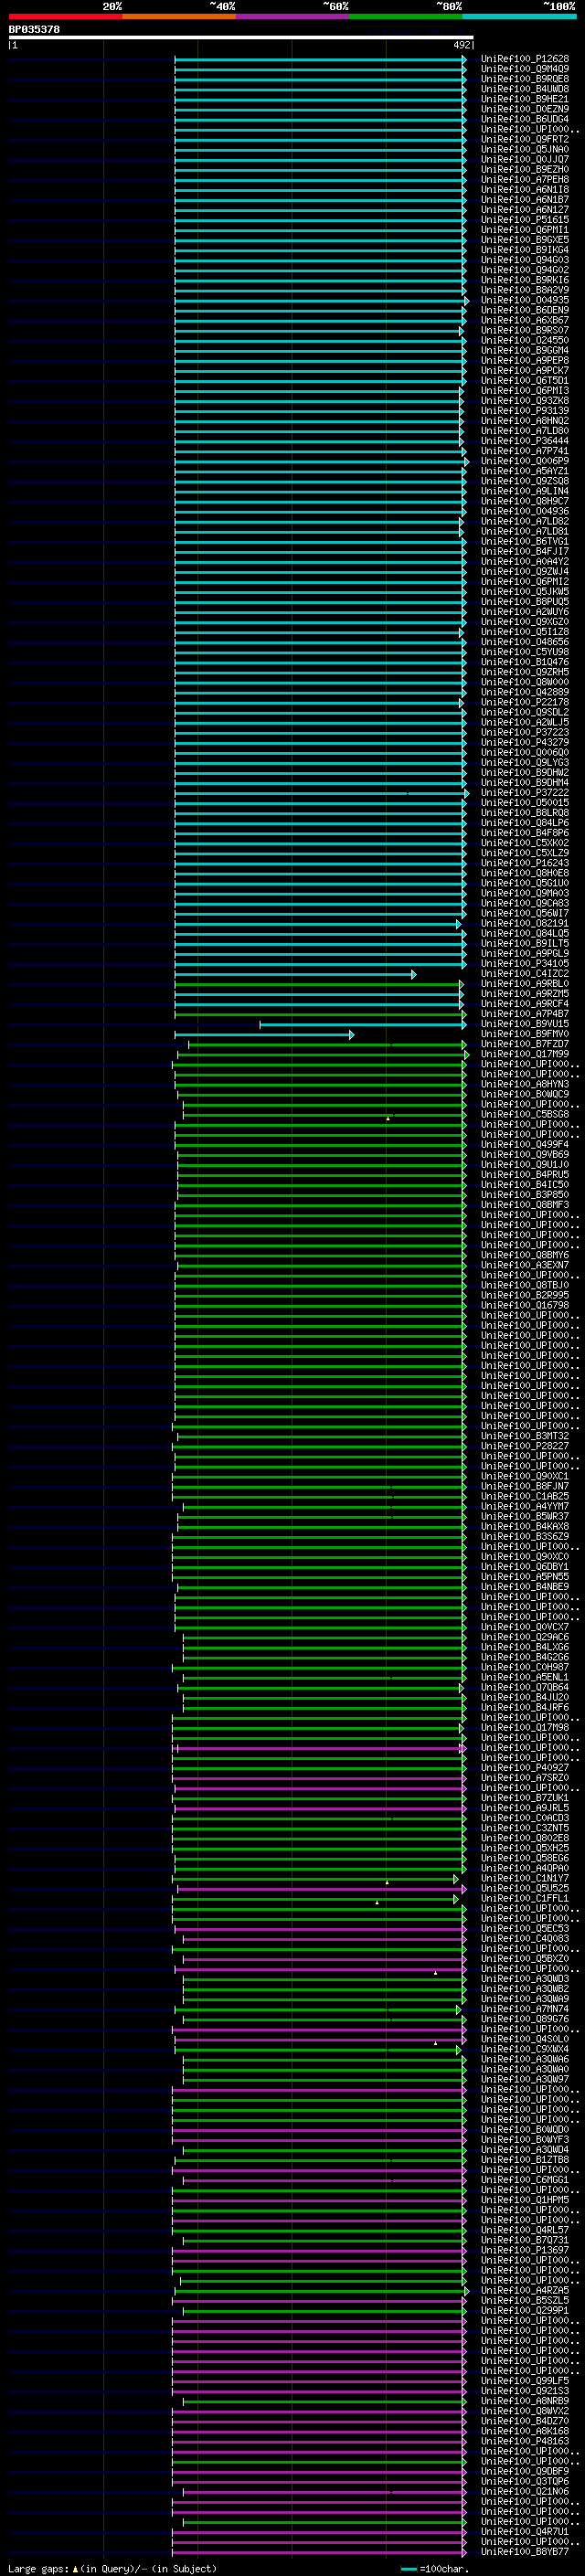
Task: Select hit label UniRef100_B9RQE8
Action: (525, 79)
